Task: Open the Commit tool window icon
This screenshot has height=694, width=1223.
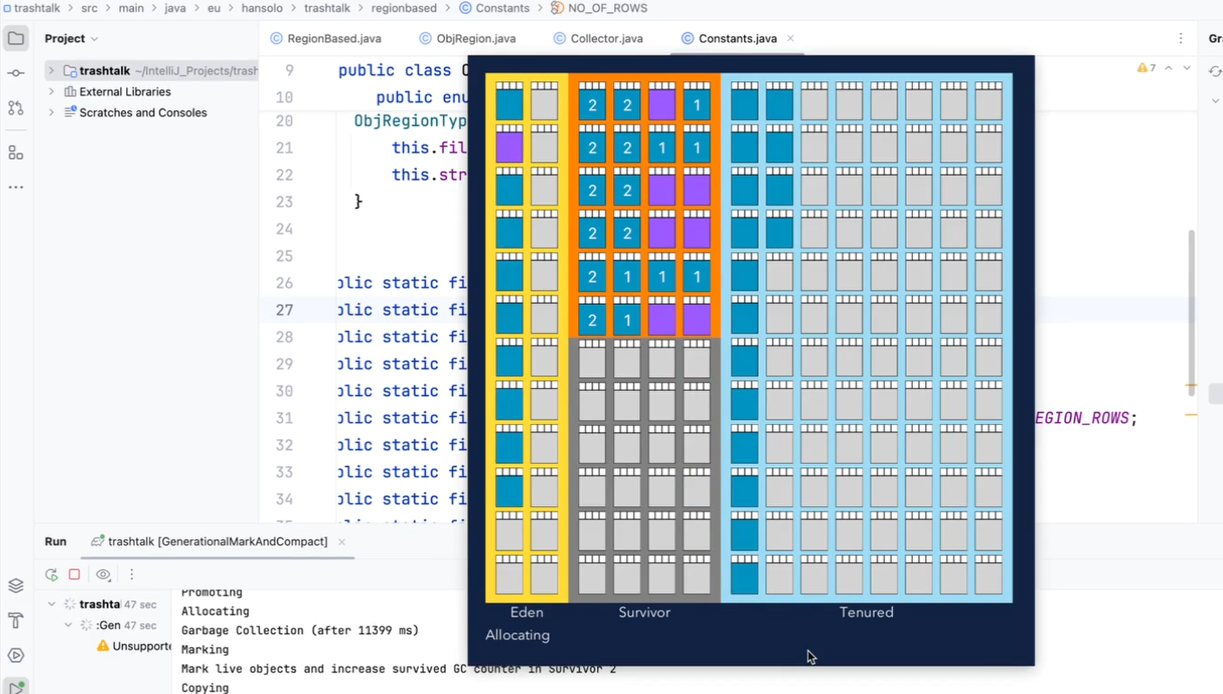Action: click(x=16, y=73)
